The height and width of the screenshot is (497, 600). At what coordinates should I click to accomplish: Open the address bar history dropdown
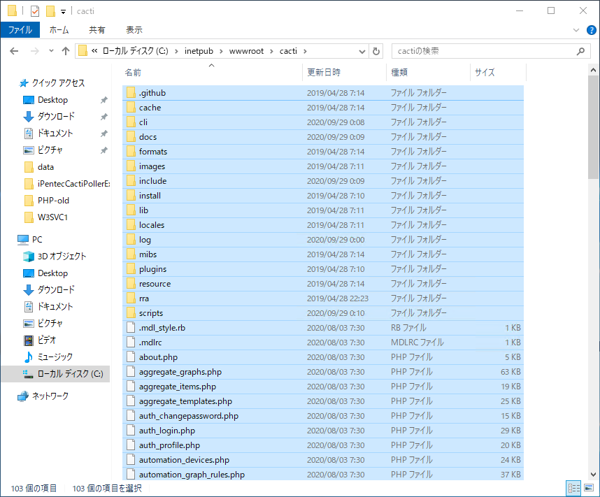click(x=362, y=51)
